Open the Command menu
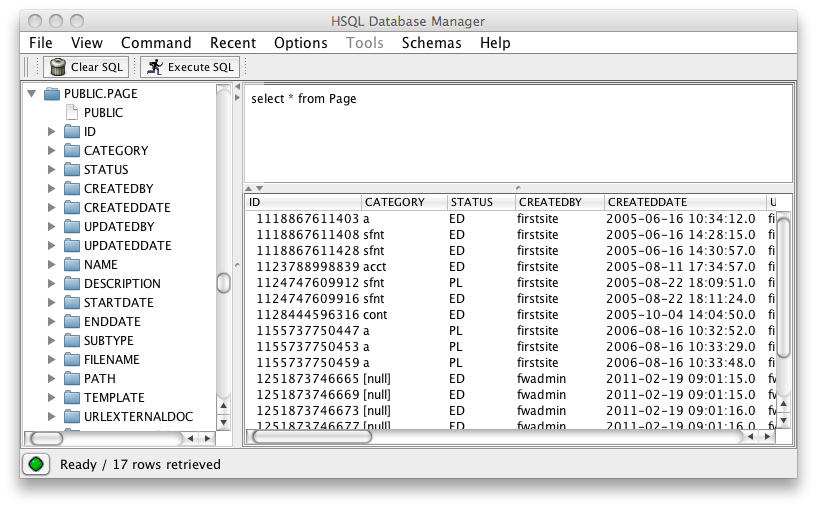Screen dimensions: 817x508 click(156, 43)
